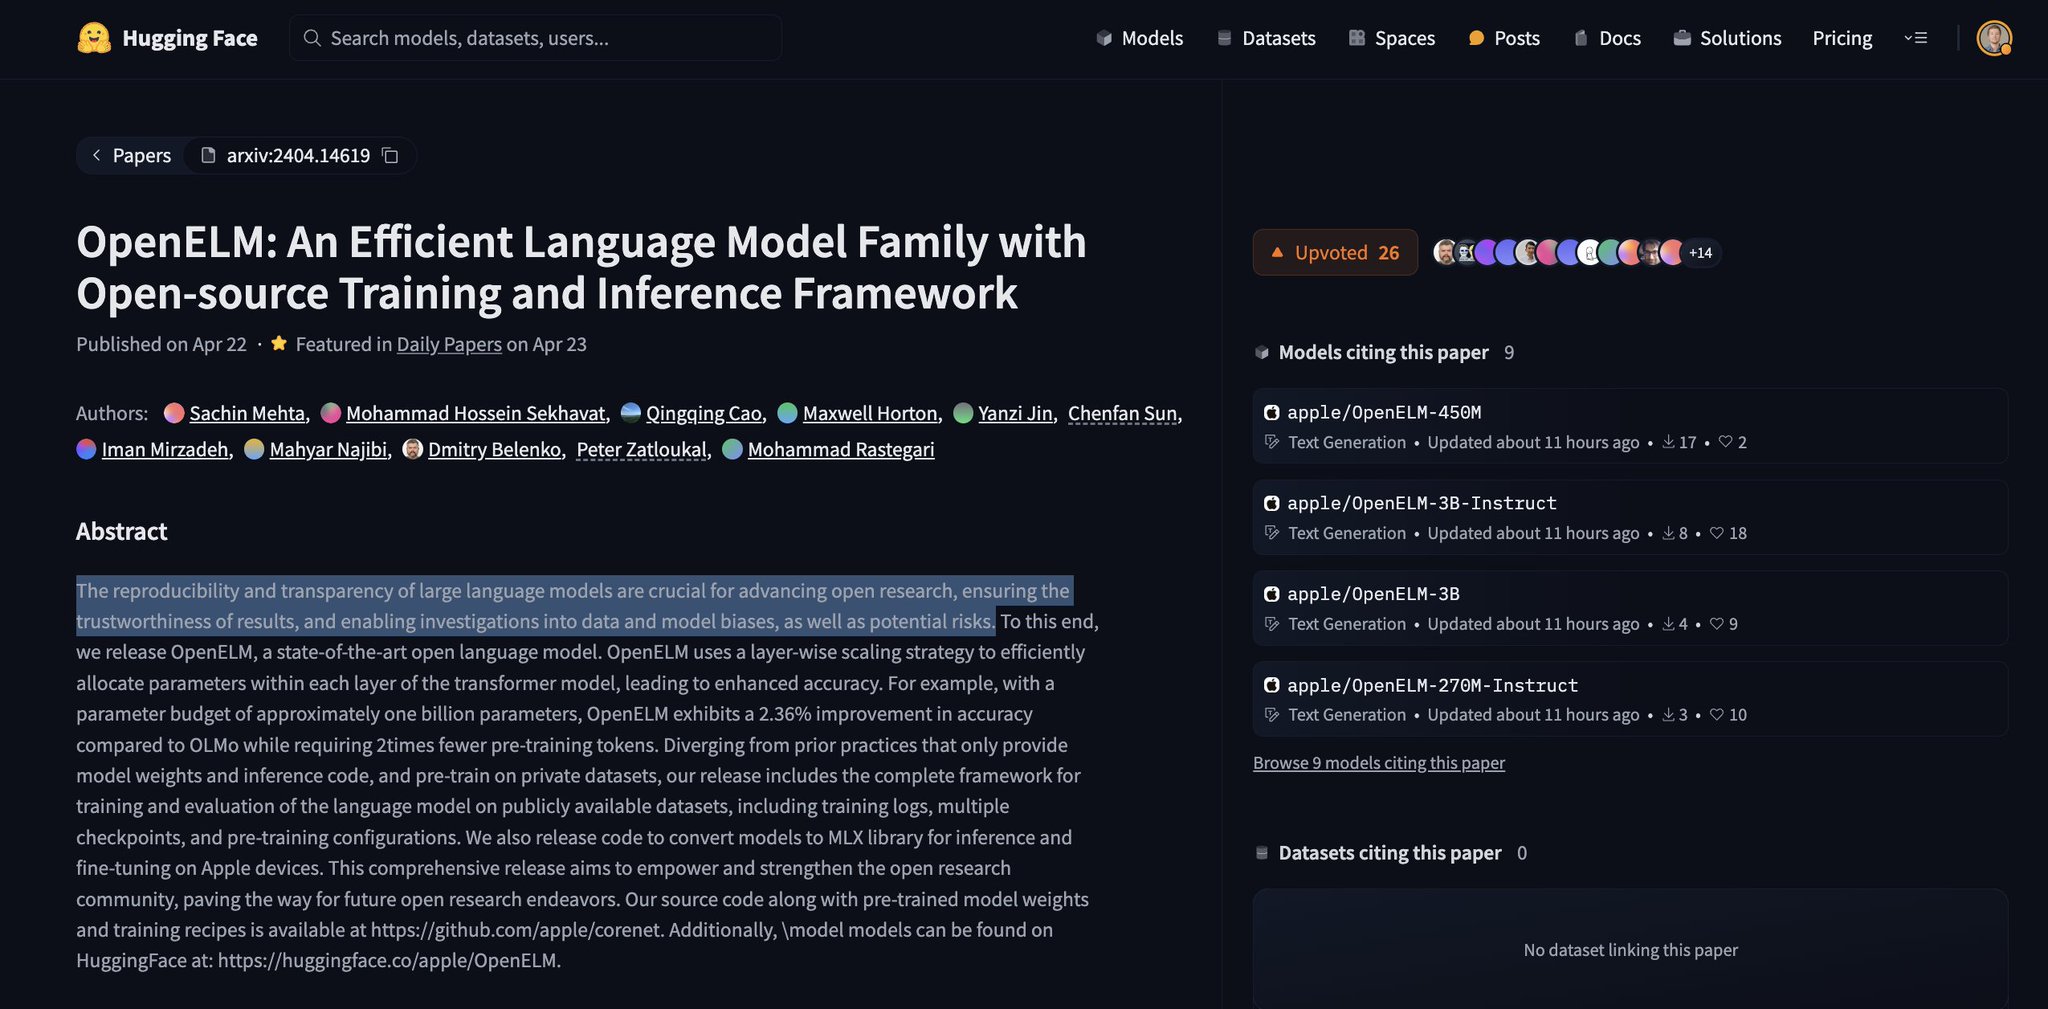Image resolution: width=2048 pixels, height=1009 pixels.
Task: Open the user profile avatar menu
Action: (x=1994, y=38)
